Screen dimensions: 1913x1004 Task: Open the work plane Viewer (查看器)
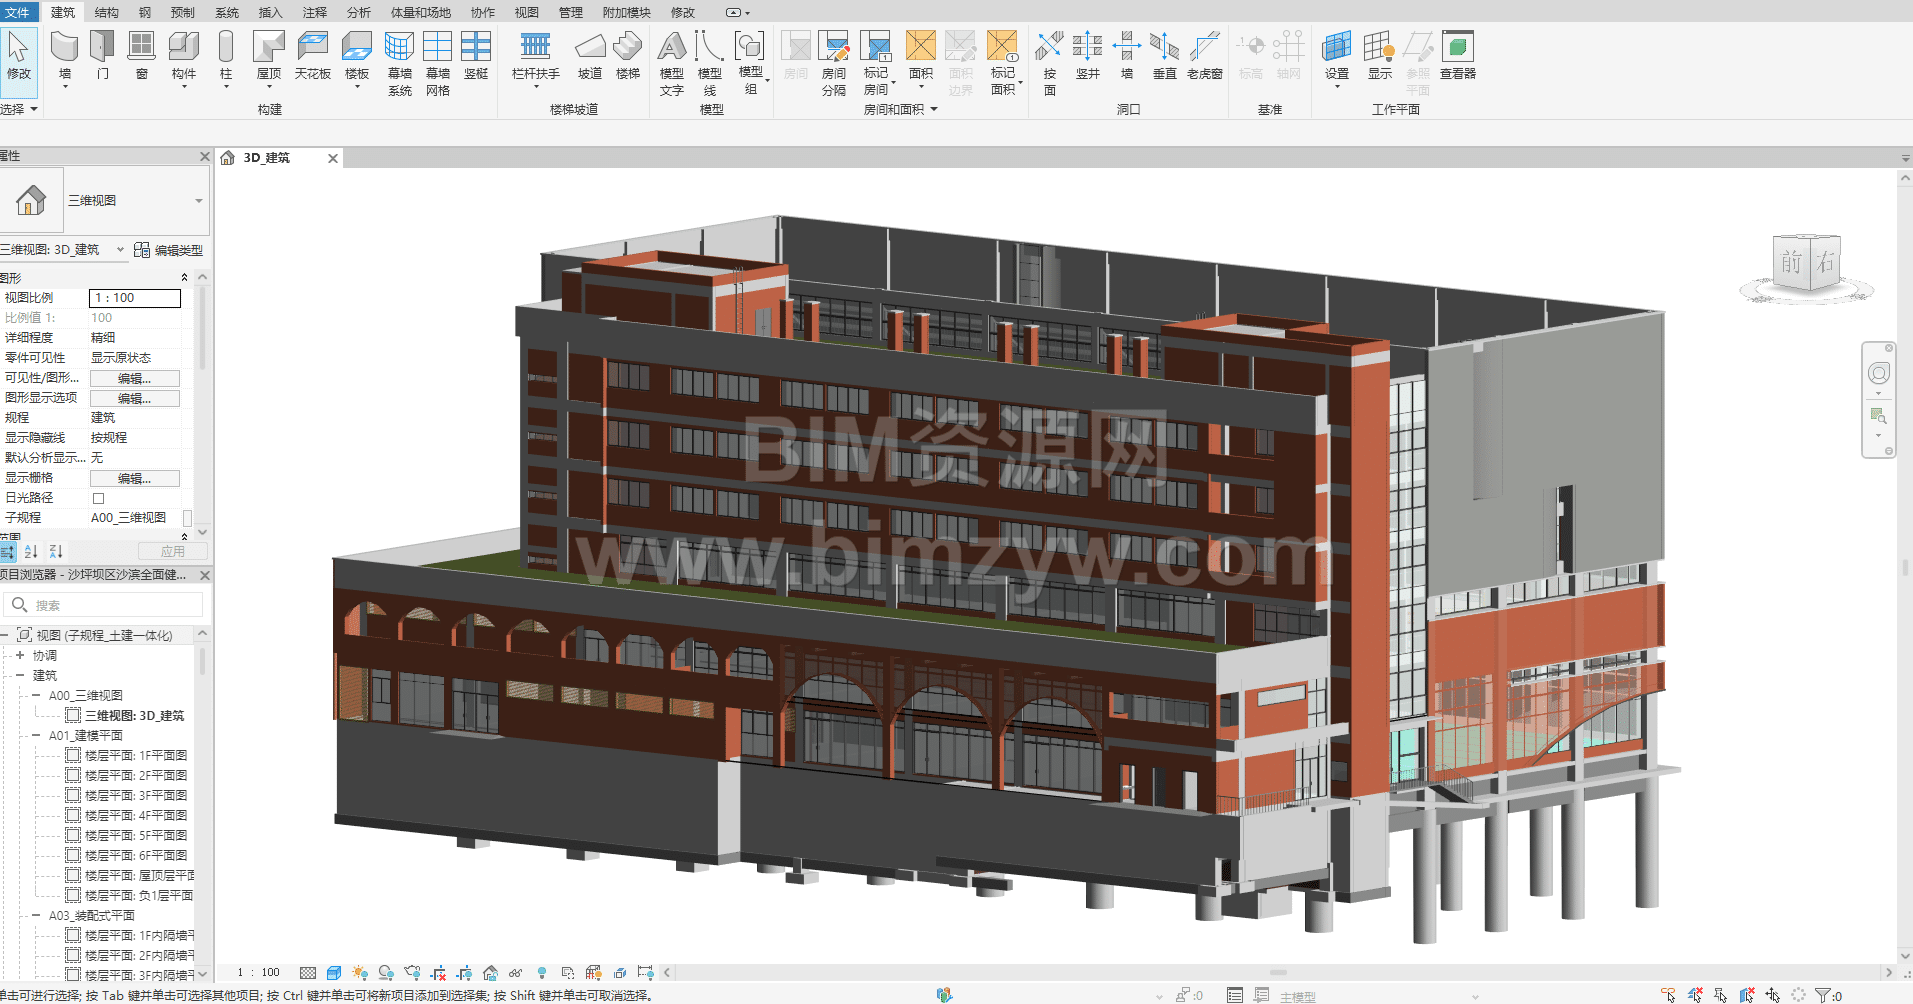click(x=1458, y=55)
